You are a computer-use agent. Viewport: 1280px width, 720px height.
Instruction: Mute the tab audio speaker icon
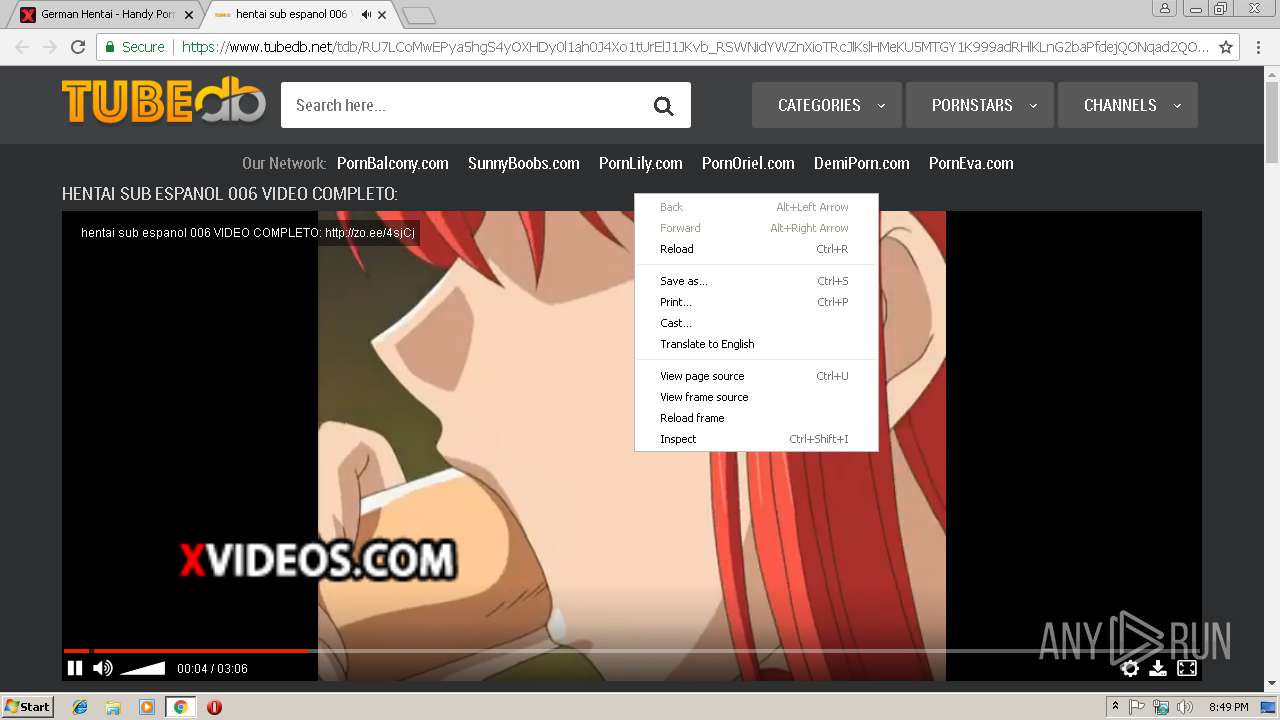[367, 14]
